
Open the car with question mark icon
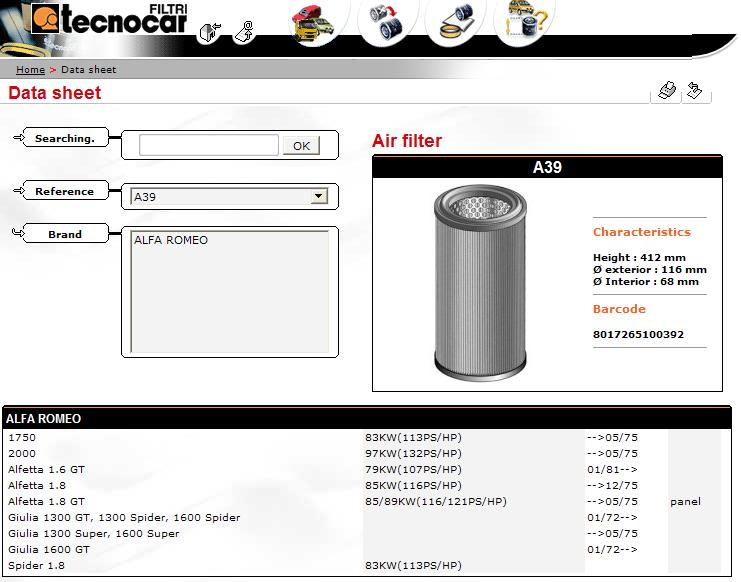tap(524, 22)
